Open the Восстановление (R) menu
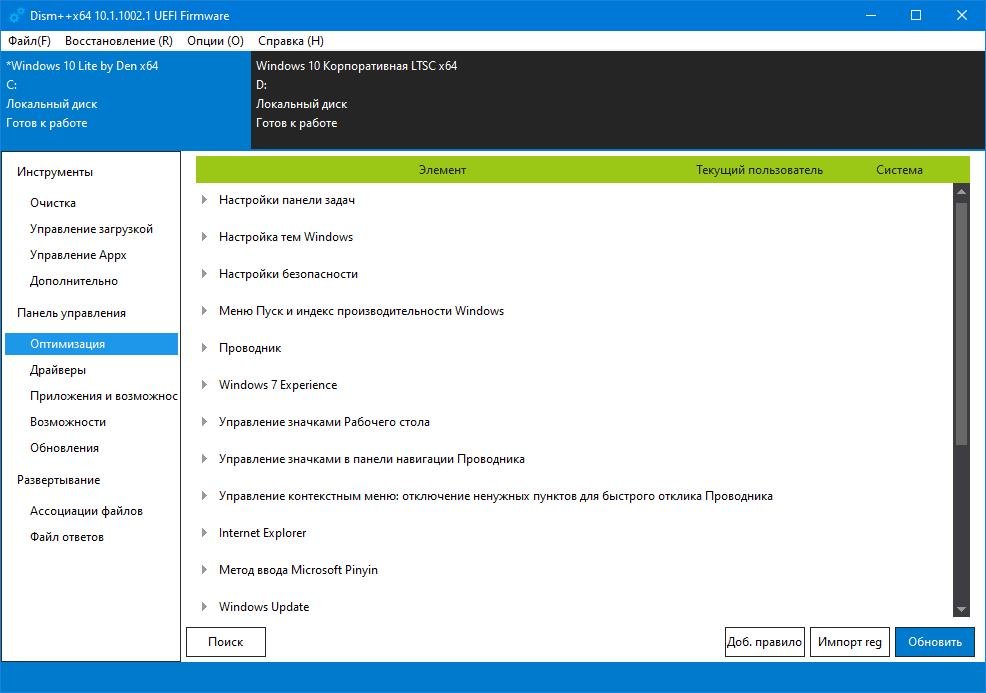The width and height of the screenshot is (986, 693). coord(118,41)
